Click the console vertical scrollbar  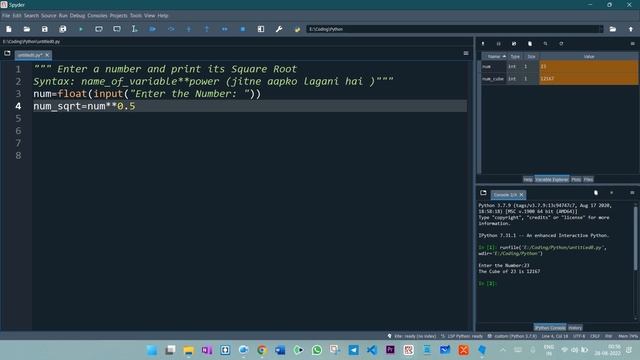tap(635, 239)
